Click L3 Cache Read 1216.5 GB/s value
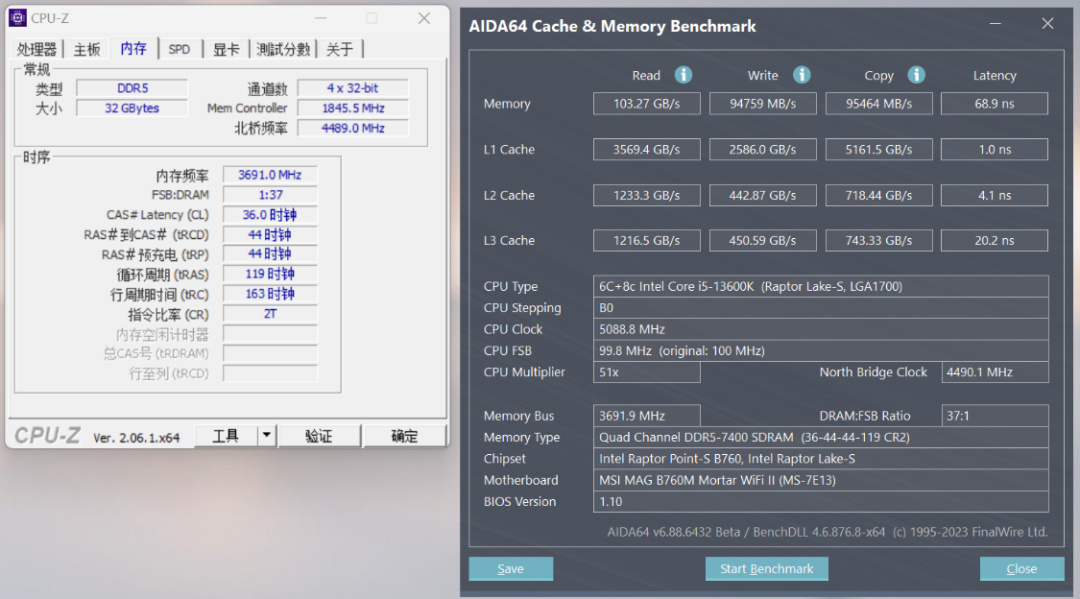 (x=646, y=240)
